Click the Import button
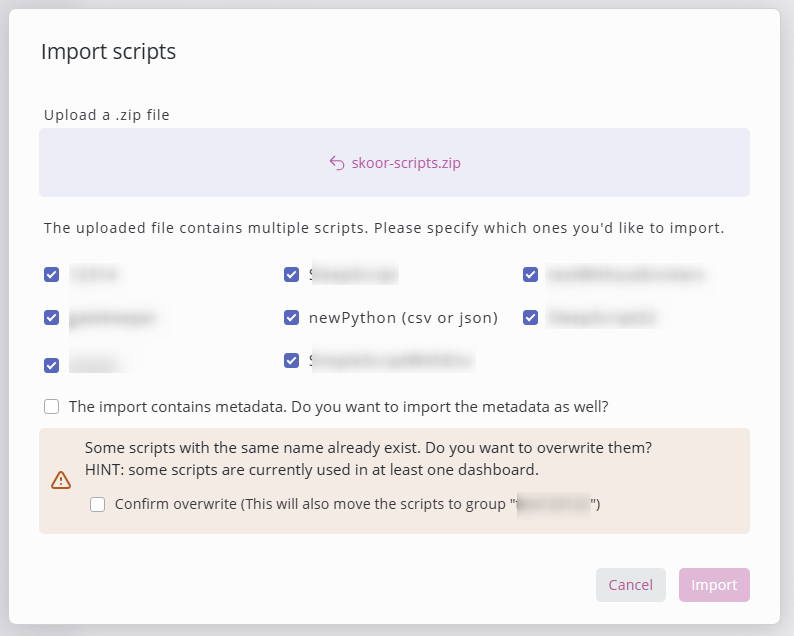 [714, 585]
